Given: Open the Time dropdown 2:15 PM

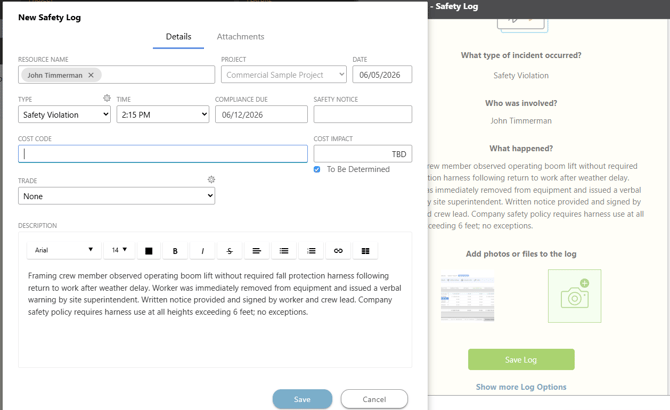Looking at the screenshot, I should tap(163, 114).
